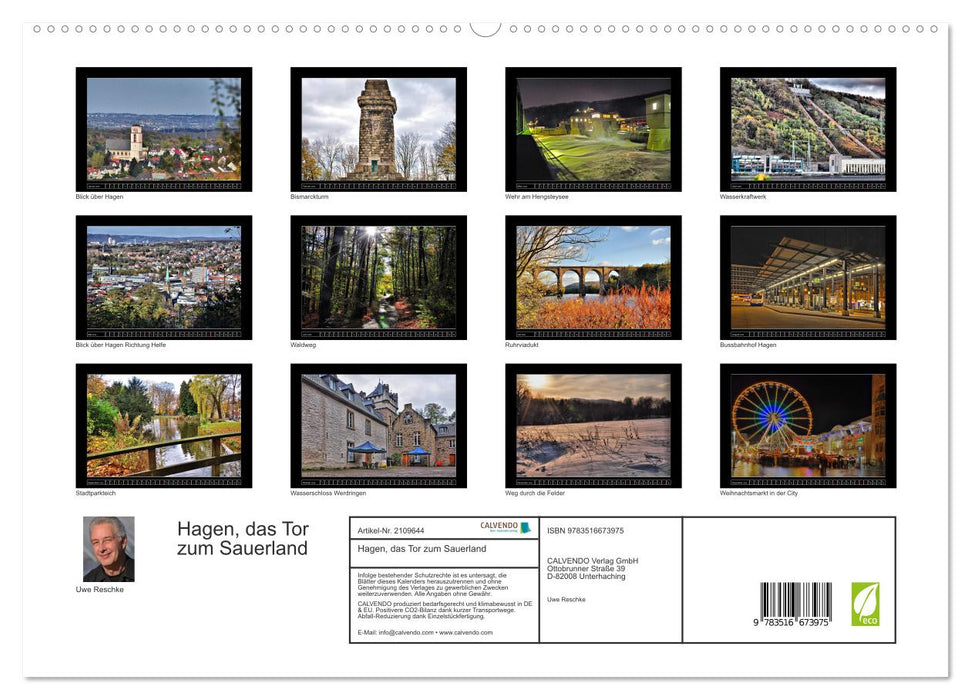
Task: Select the Bismarckturm thumbnail image
Action: [379, 128]
